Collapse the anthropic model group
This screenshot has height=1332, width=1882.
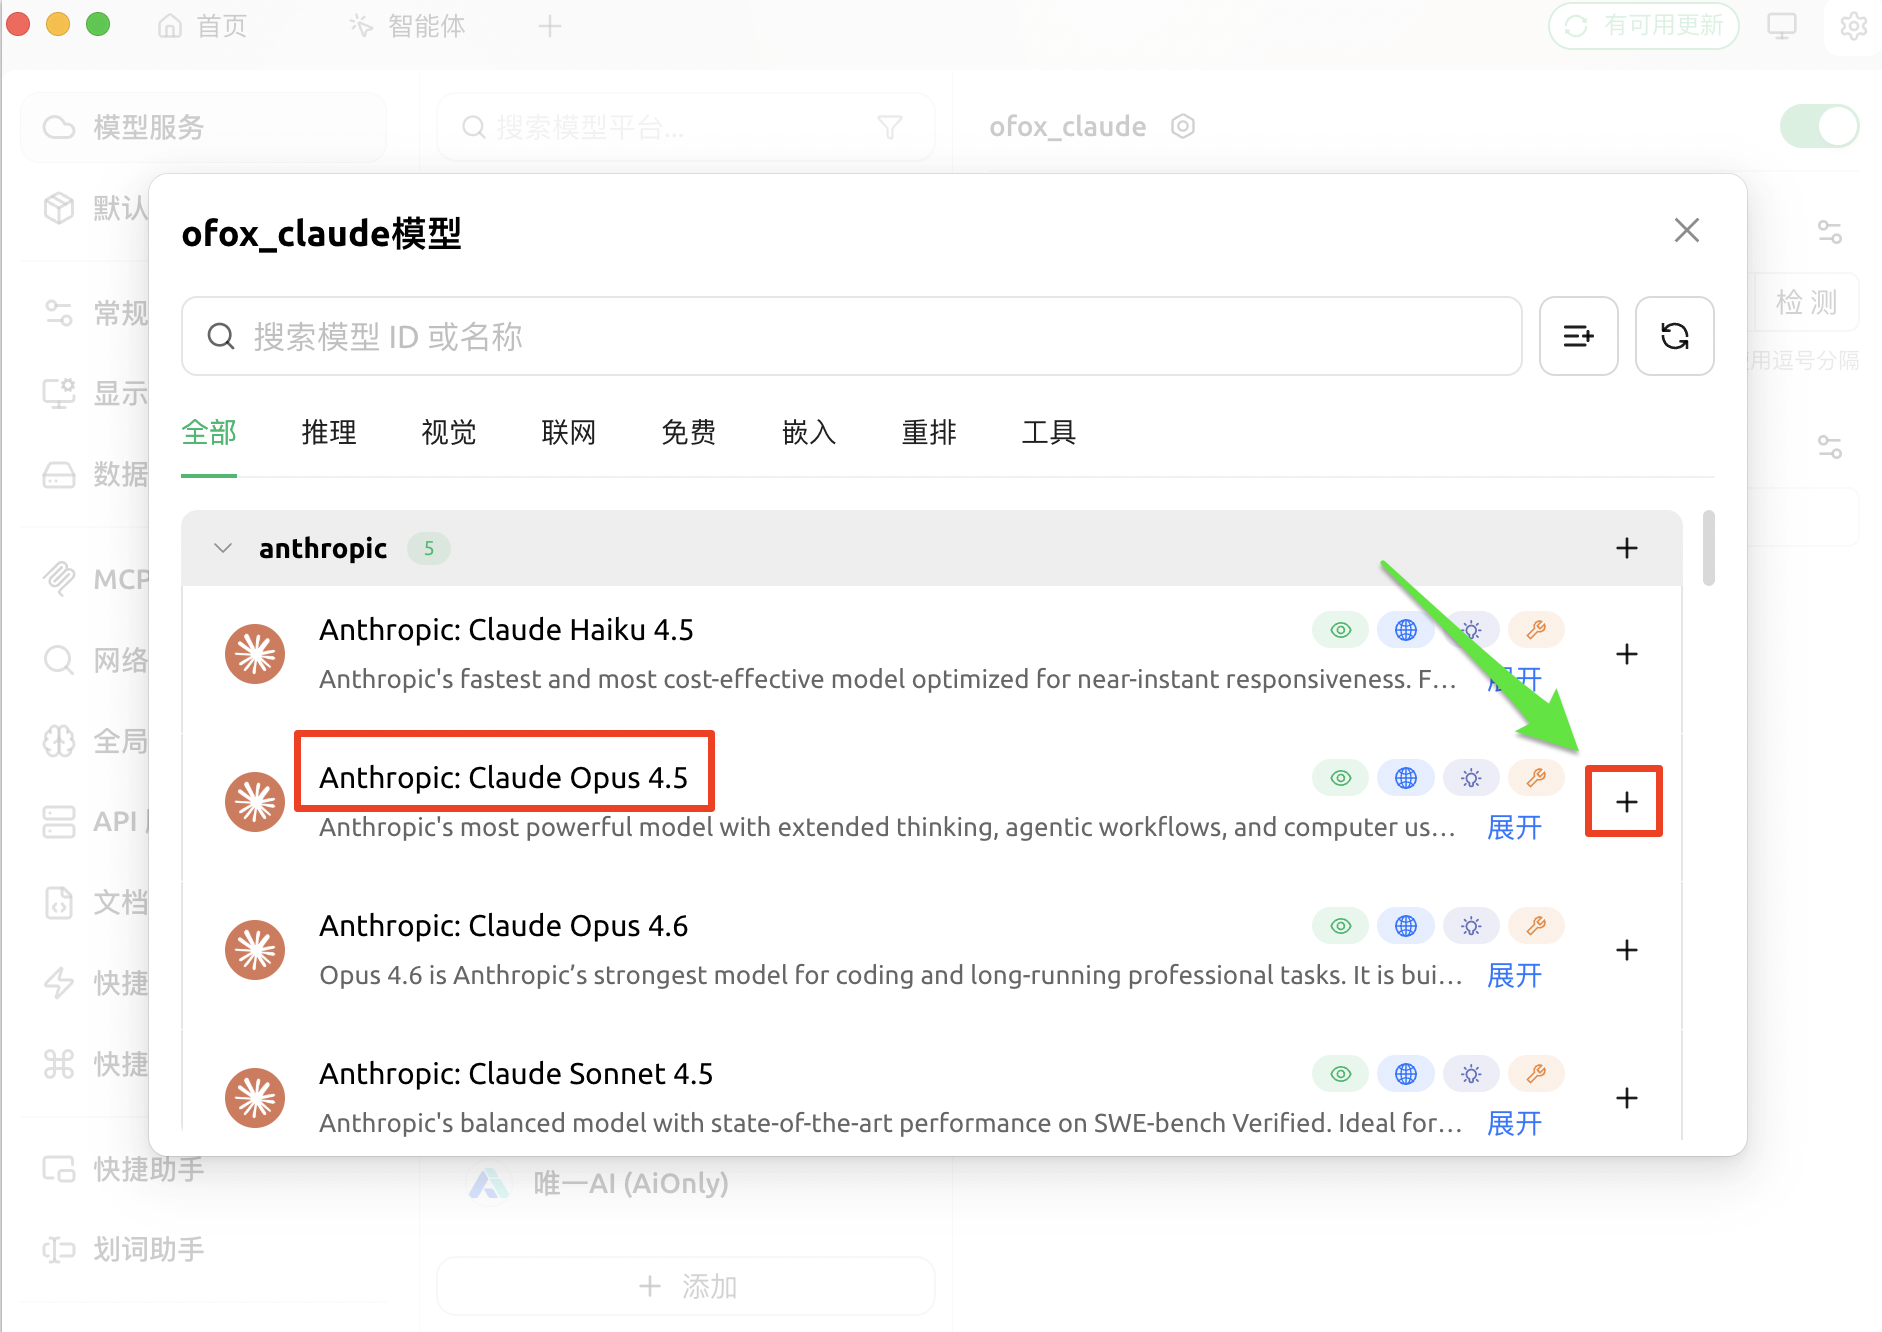click(223, 548)
